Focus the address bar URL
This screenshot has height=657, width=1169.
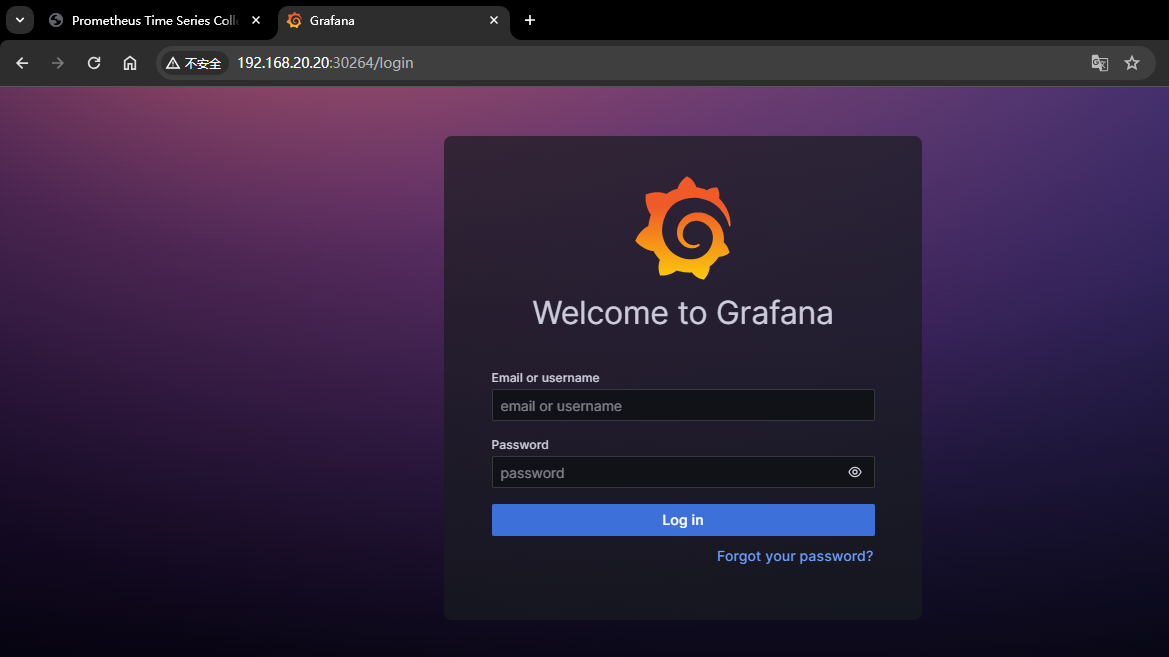[x=325, y=63]
